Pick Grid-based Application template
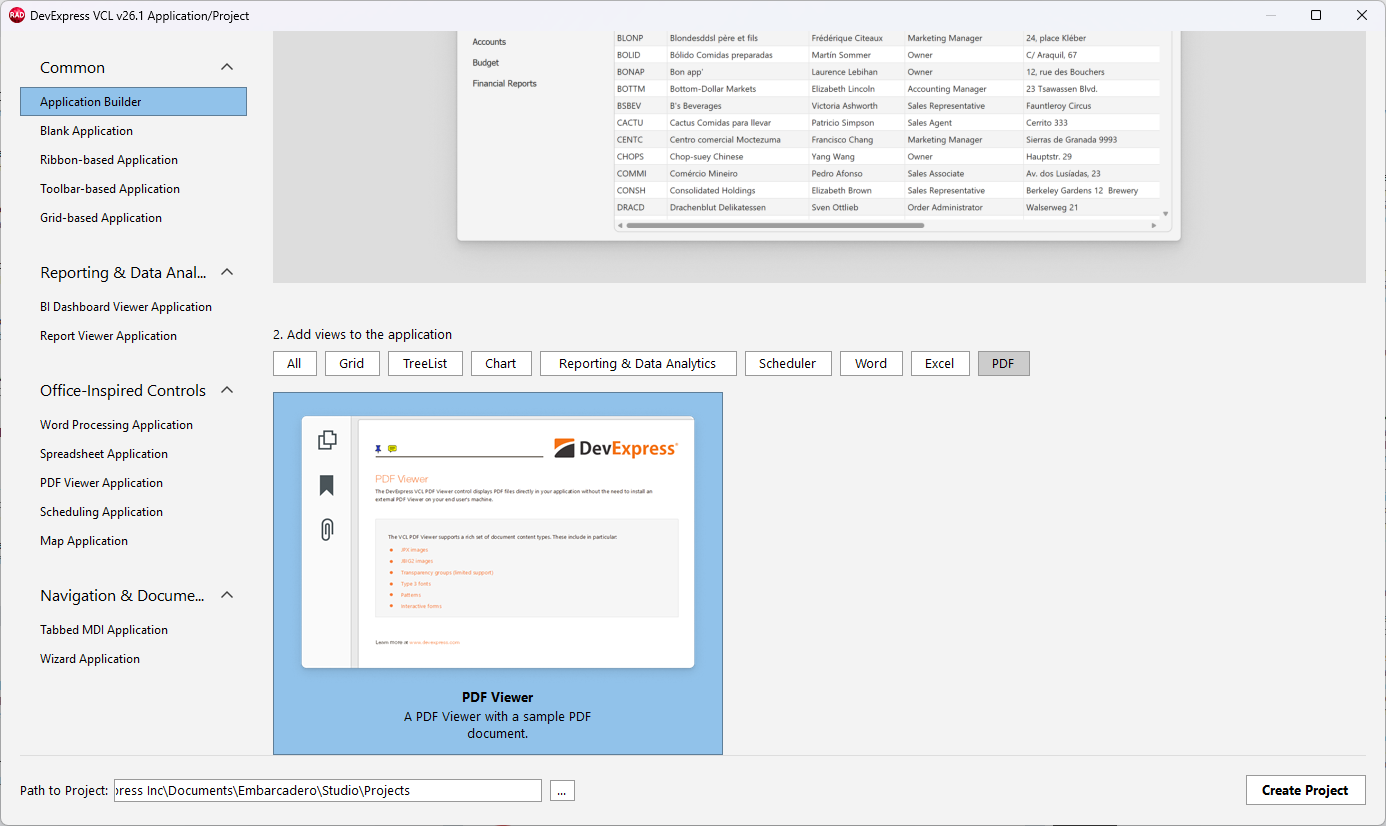 [x=133, y=218]
